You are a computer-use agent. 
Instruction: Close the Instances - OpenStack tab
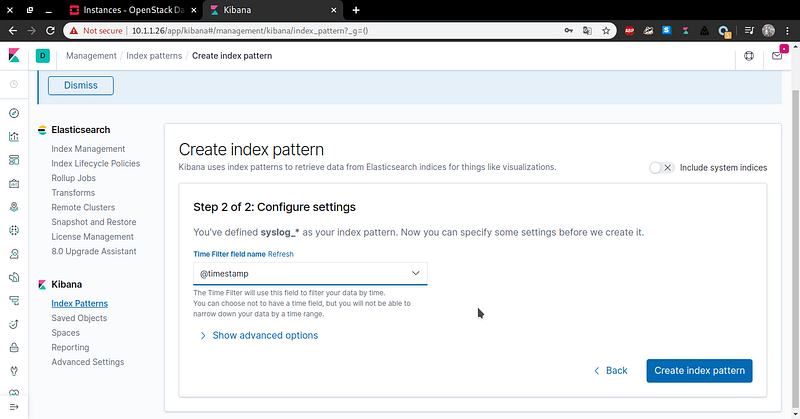194,10
